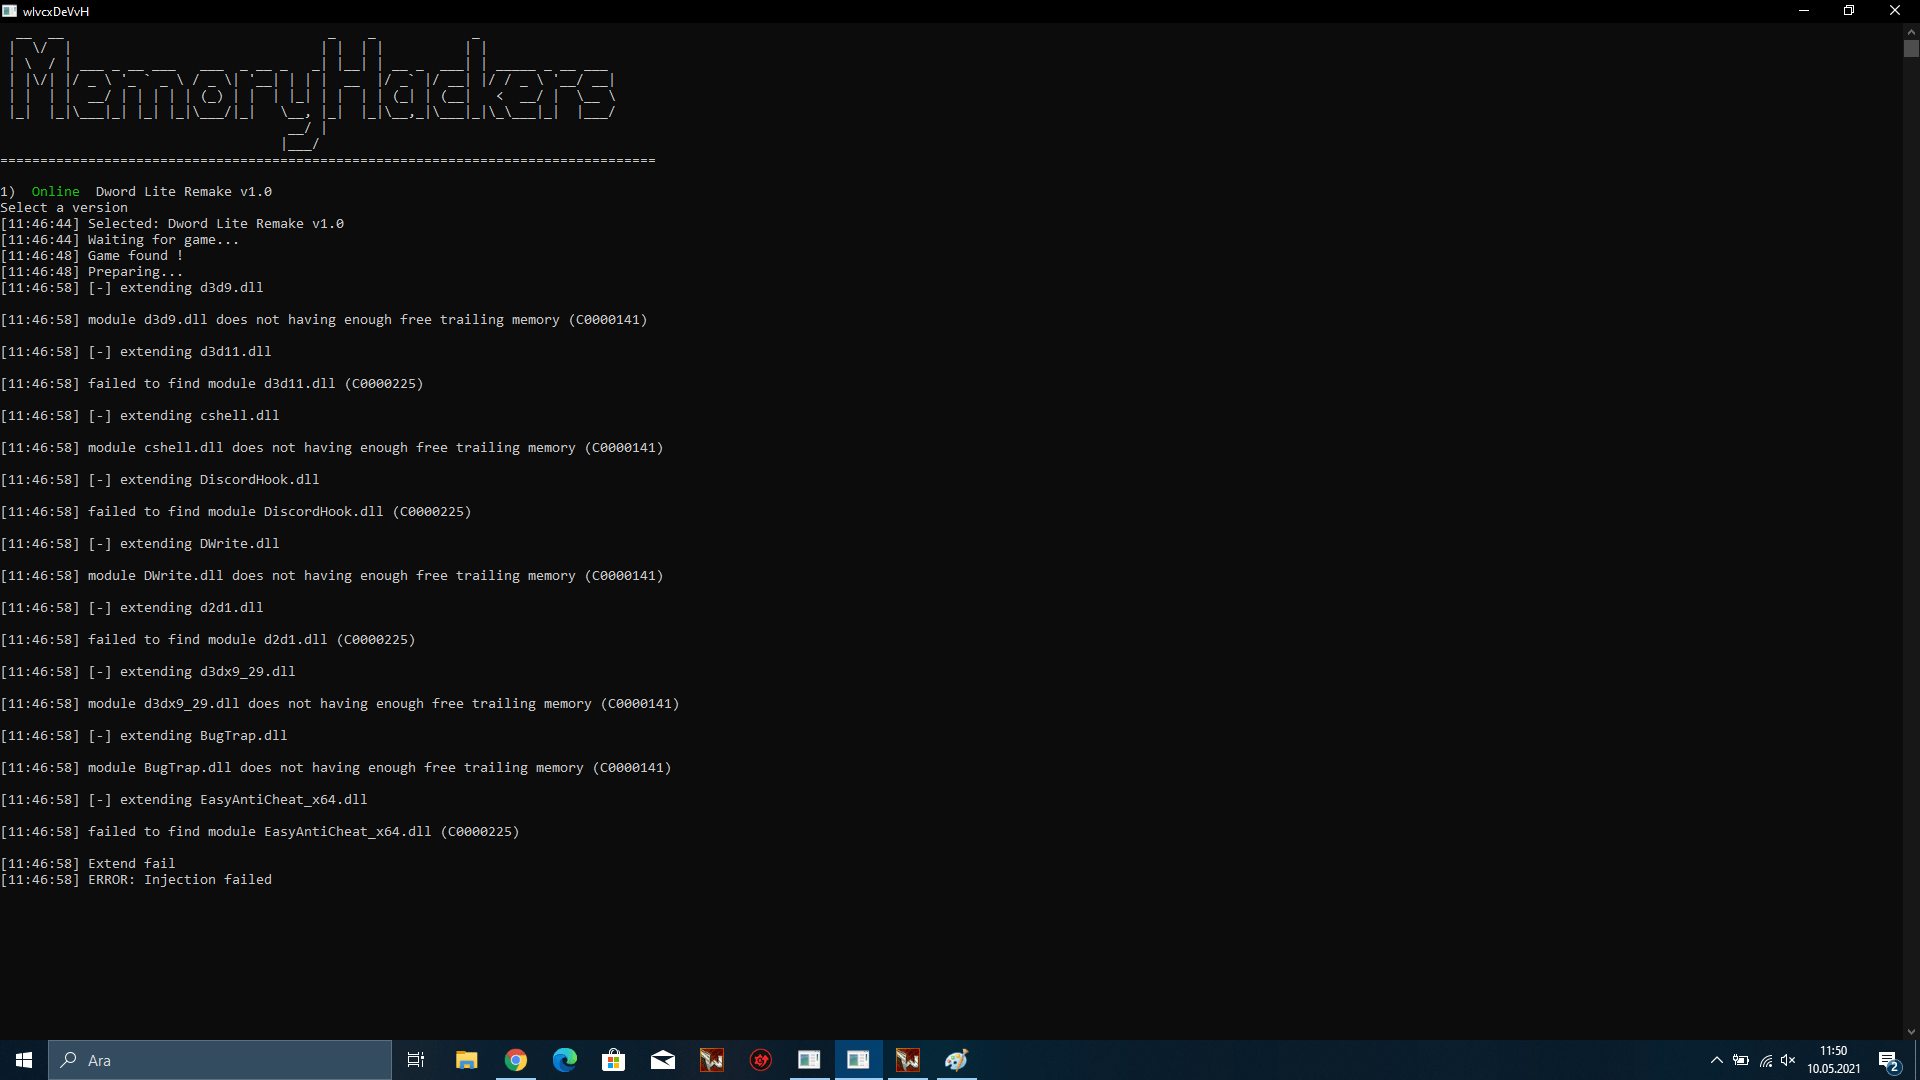Viewport: 1920px width, 1080px height.
Task: Open the Mail app from the taskbar
Action: pos(663,1060)
